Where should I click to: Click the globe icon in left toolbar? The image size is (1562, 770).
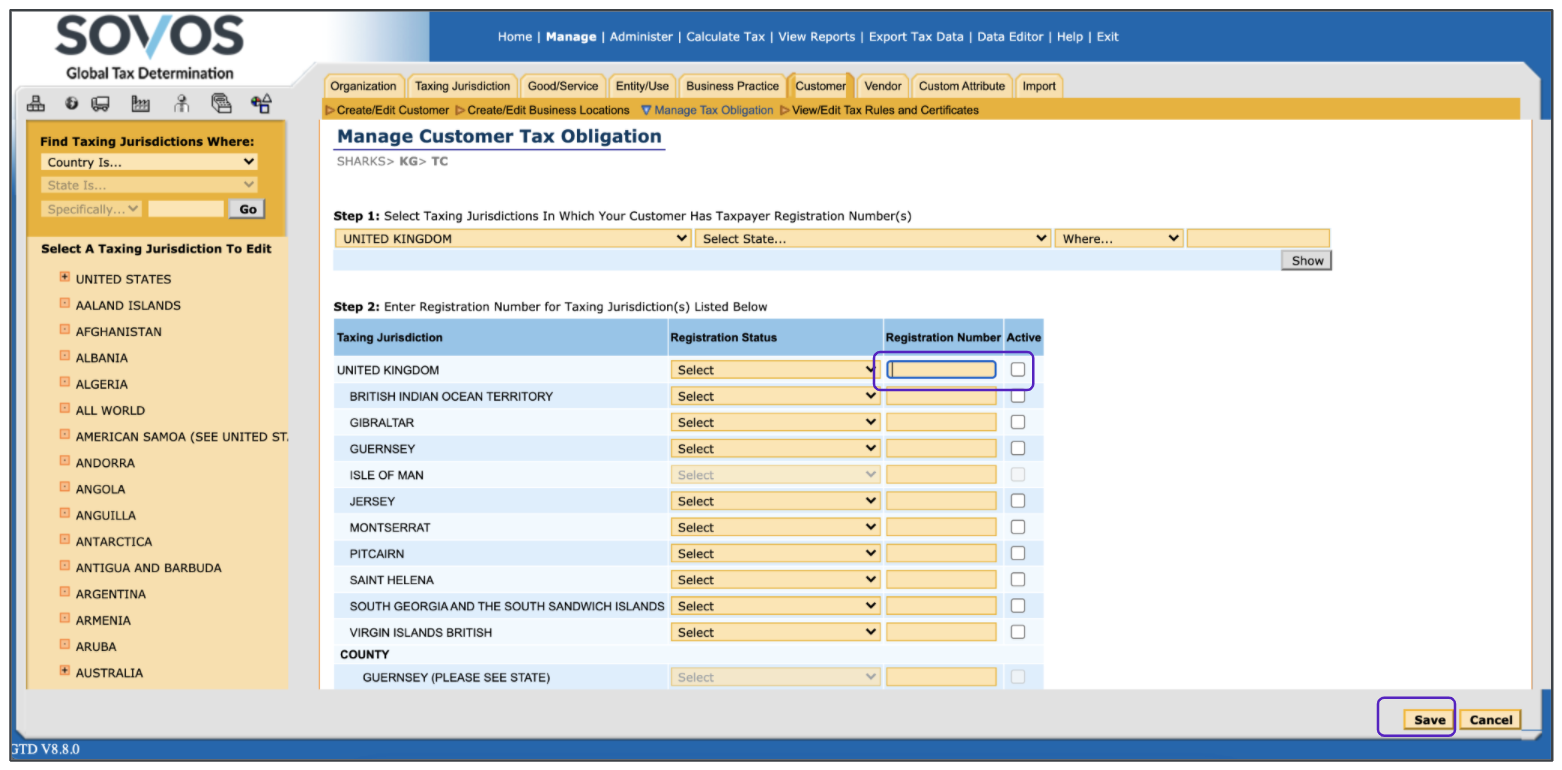[72, 103]
